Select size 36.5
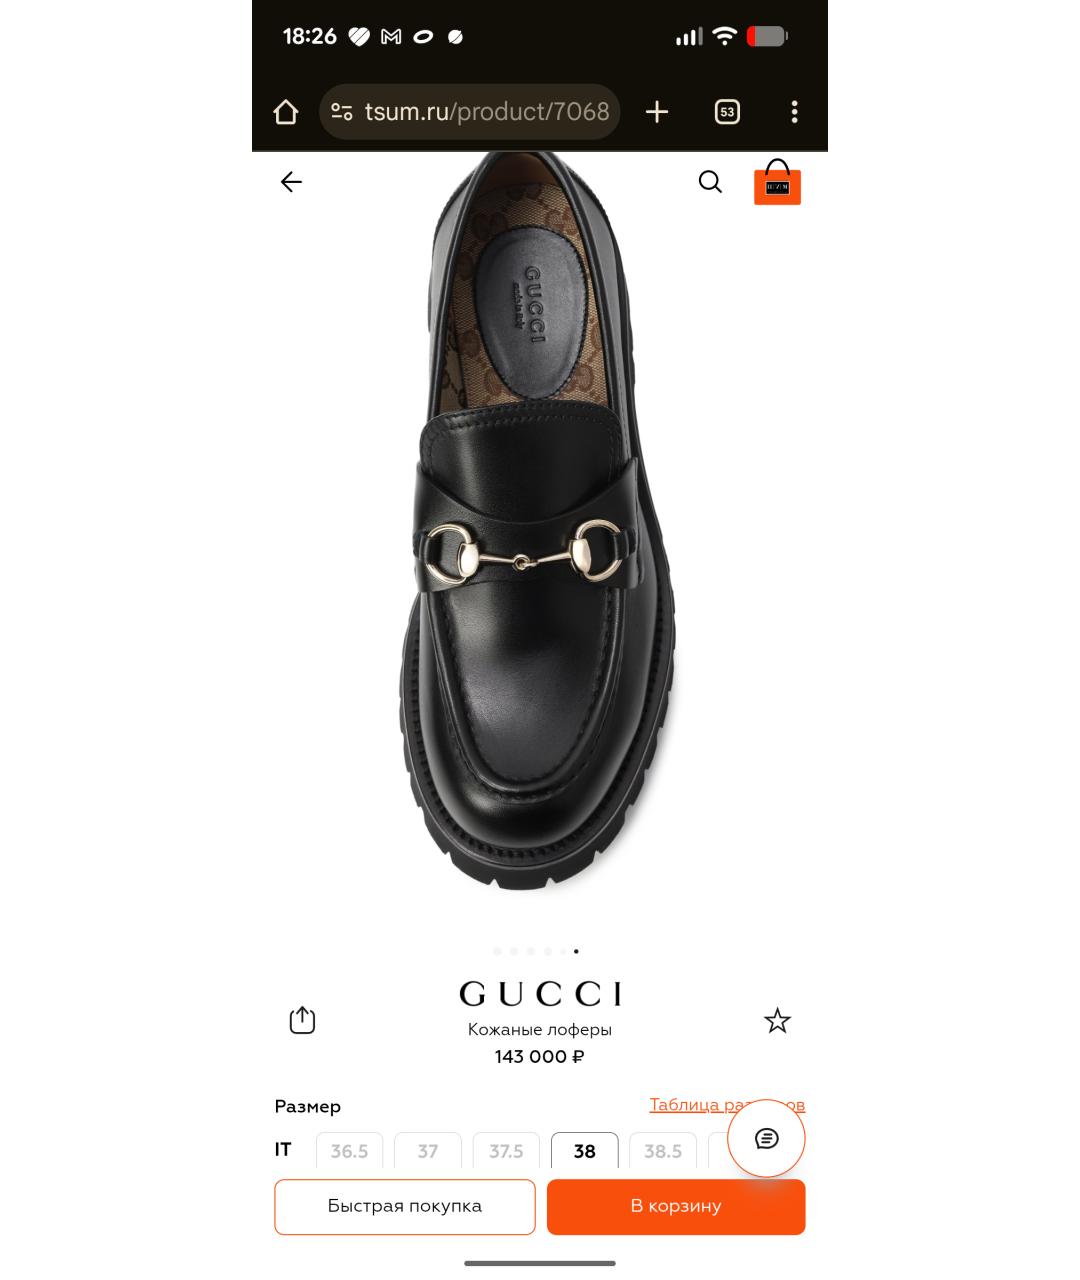Viewport: 1080px width, 1280px height. (349, 1152)
